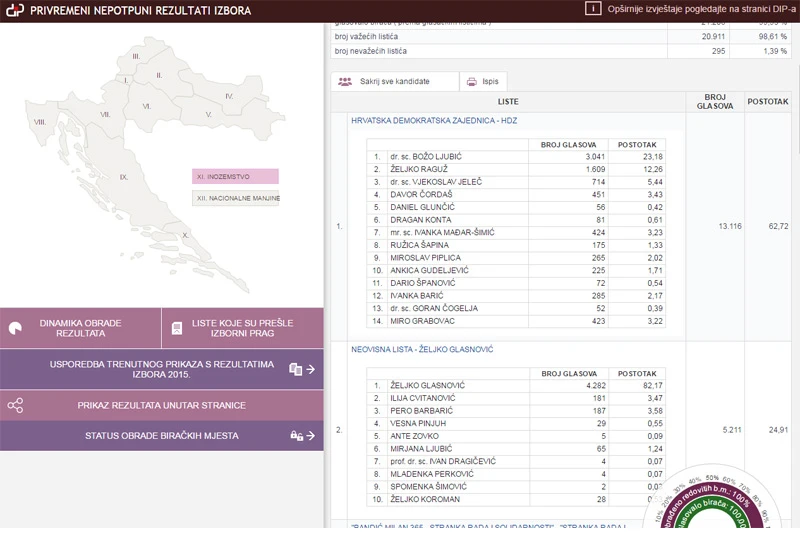Select constituency IV. on the map

point(229,96)
